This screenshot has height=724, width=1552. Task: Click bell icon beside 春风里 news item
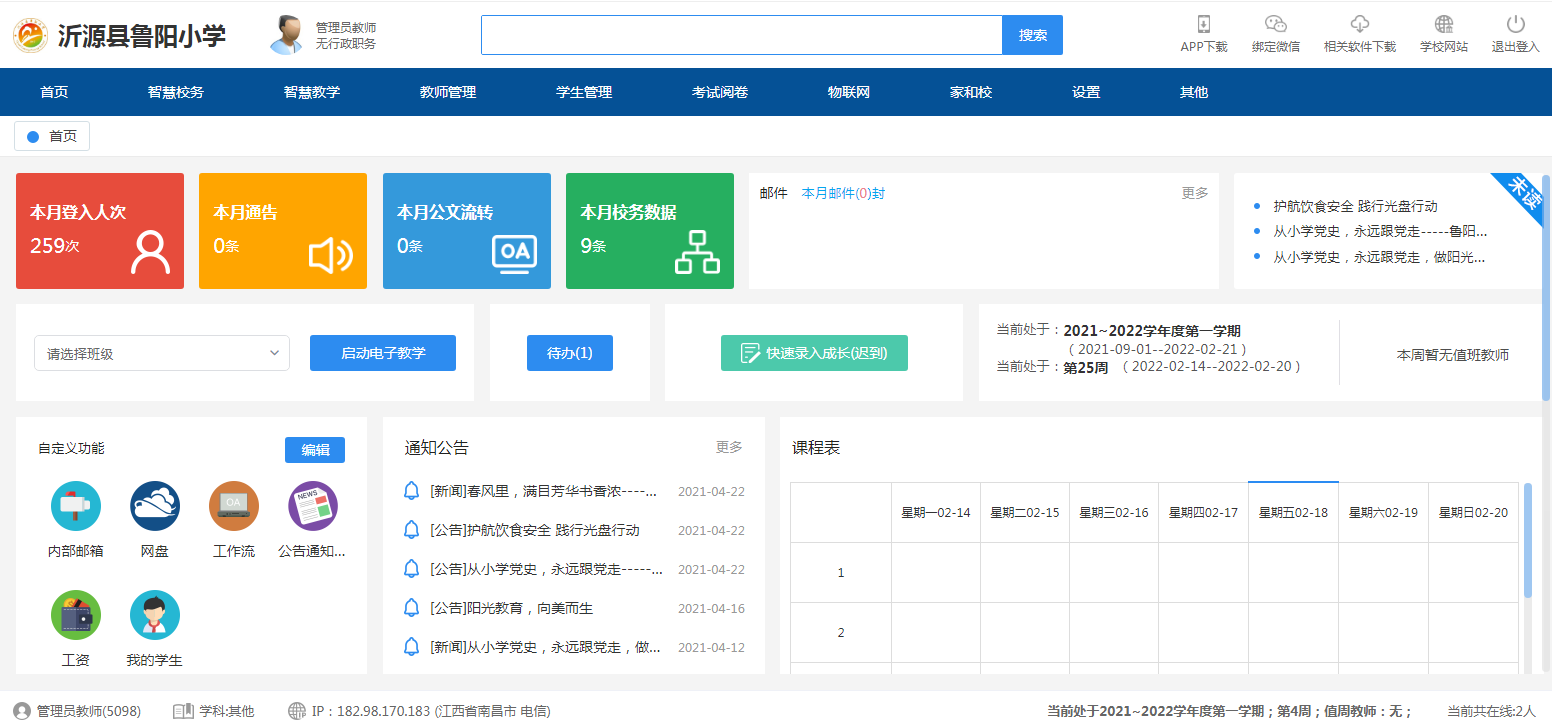[411, 491]
